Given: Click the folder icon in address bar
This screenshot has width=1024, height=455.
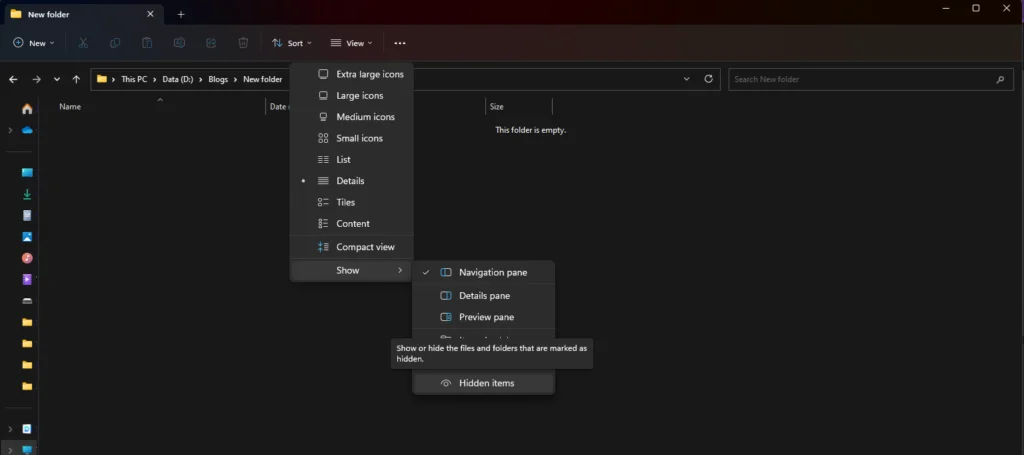Looking at the screenshot, I should 101,79.
